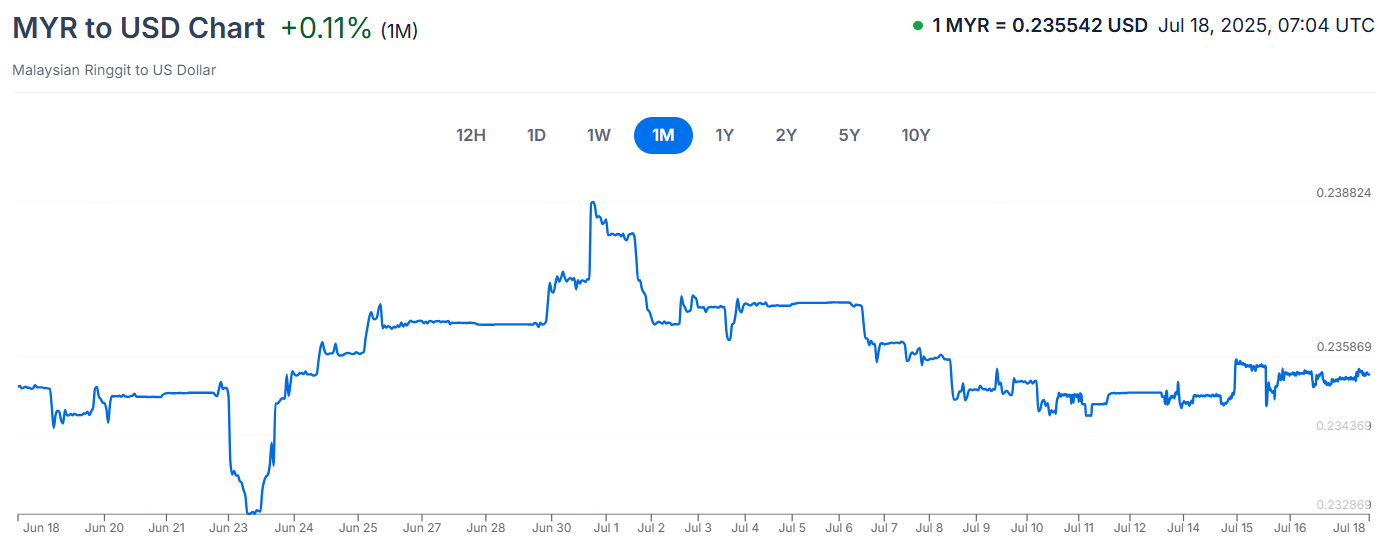Click the 0.238824 y-axis label
Viewport: 1378px width, 543px height.
[x=1343, y=192]
